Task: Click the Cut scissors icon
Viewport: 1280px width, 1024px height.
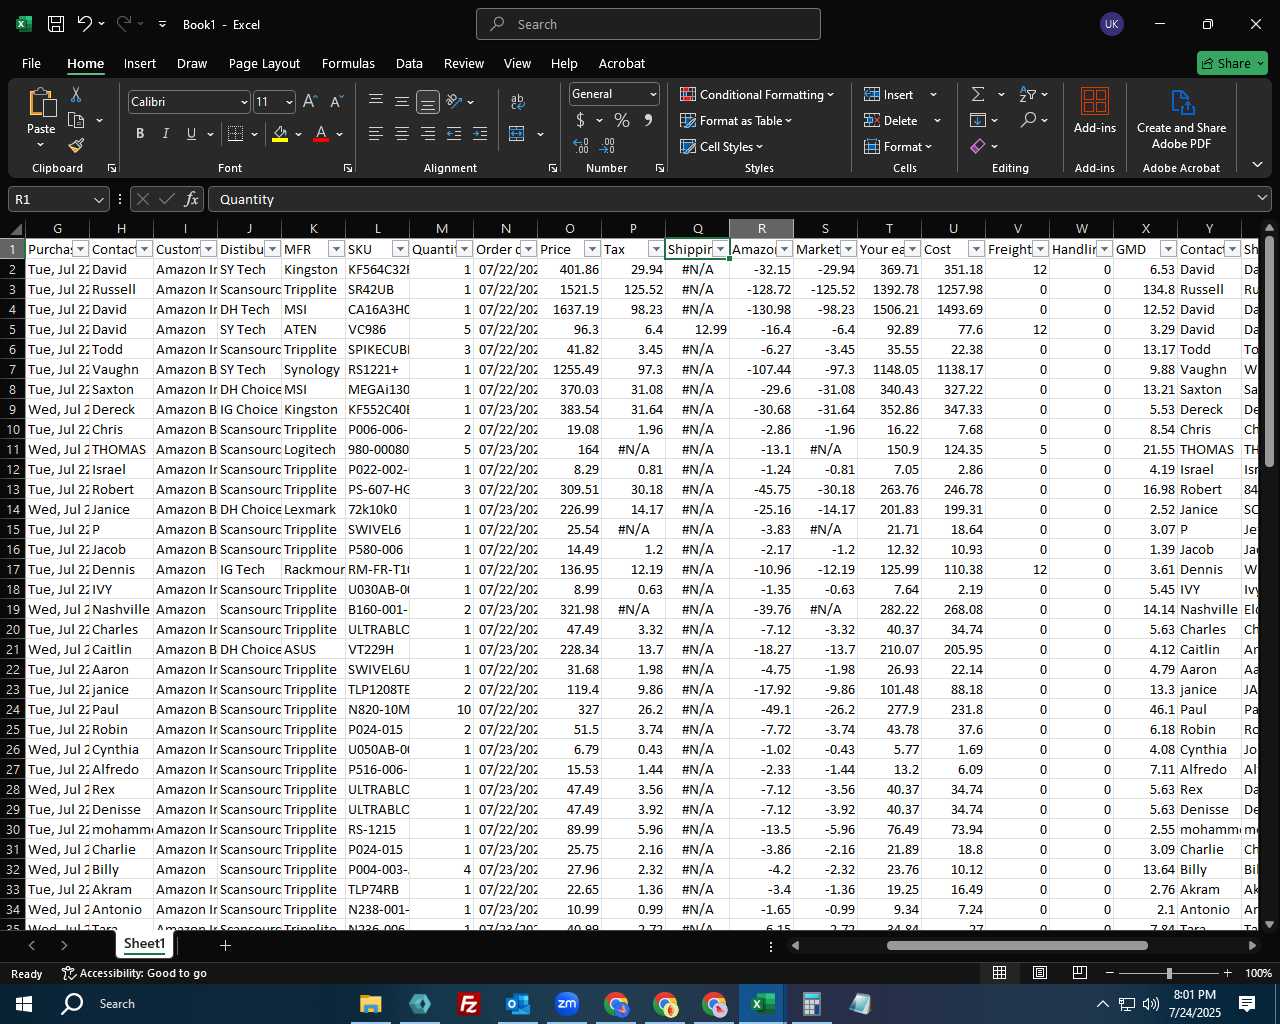Action: (75, 94)
